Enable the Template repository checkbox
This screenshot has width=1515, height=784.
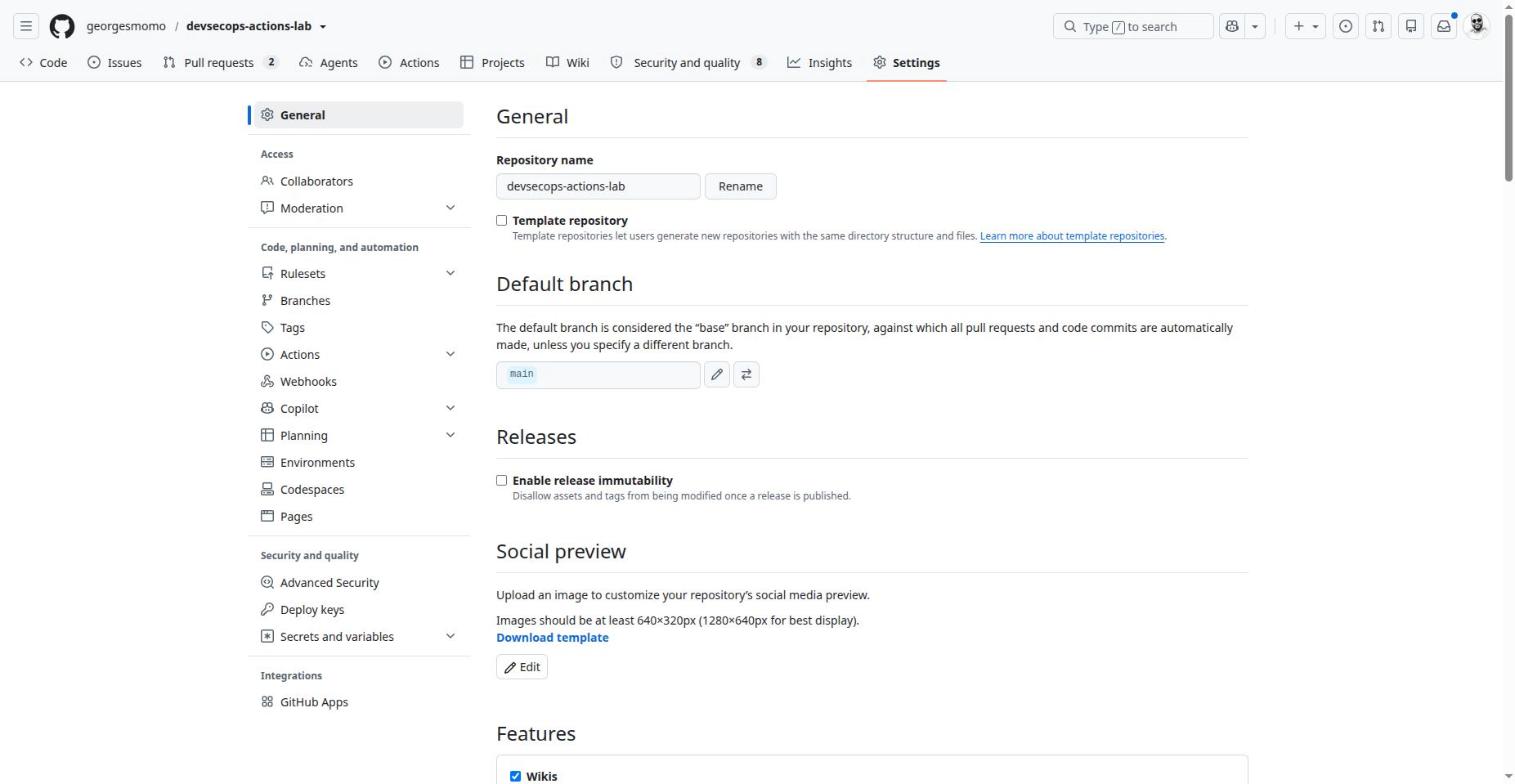tap(502, 221)
